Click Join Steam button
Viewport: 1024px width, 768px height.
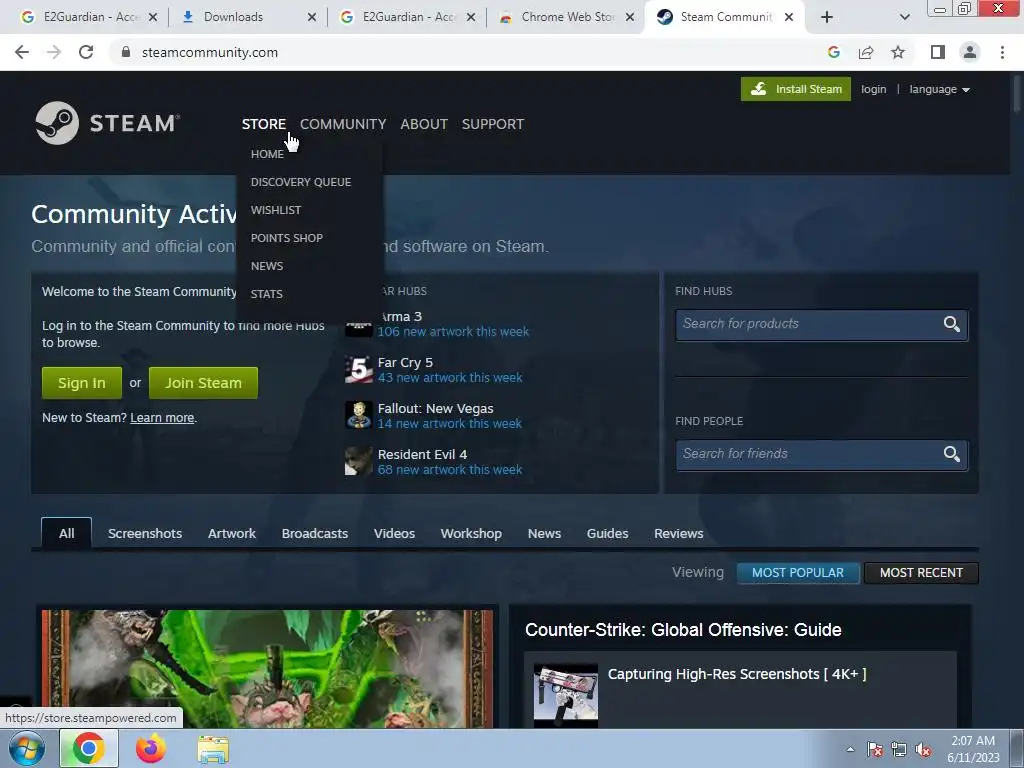tap(203, 383)
